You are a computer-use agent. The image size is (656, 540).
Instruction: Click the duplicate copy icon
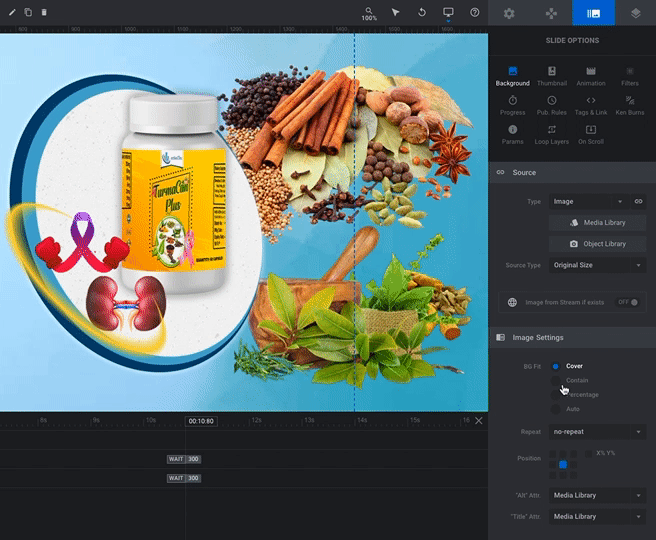(x=28, y=13)
